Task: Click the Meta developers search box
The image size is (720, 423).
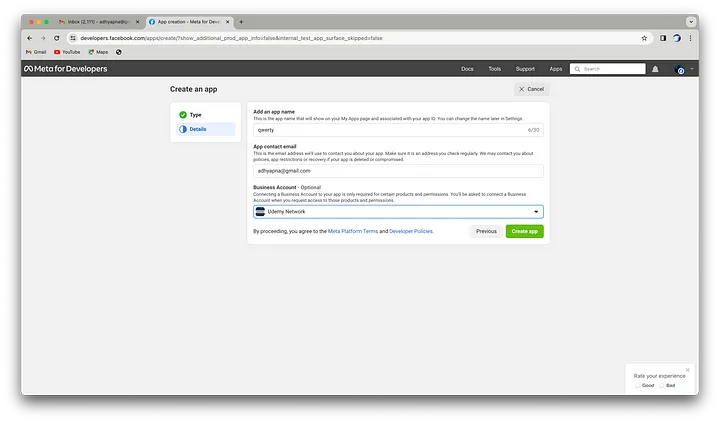Action: pyautogui.click(x=608, y=69)
